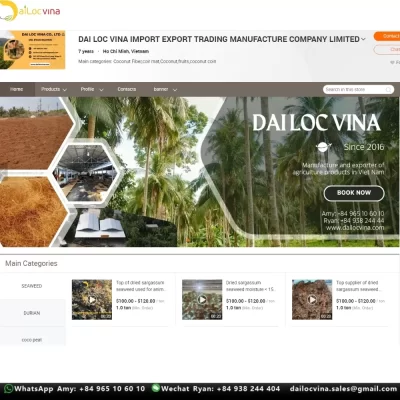Open the Contacts menu item
This screenshot has height=400, width=400.
127,89
